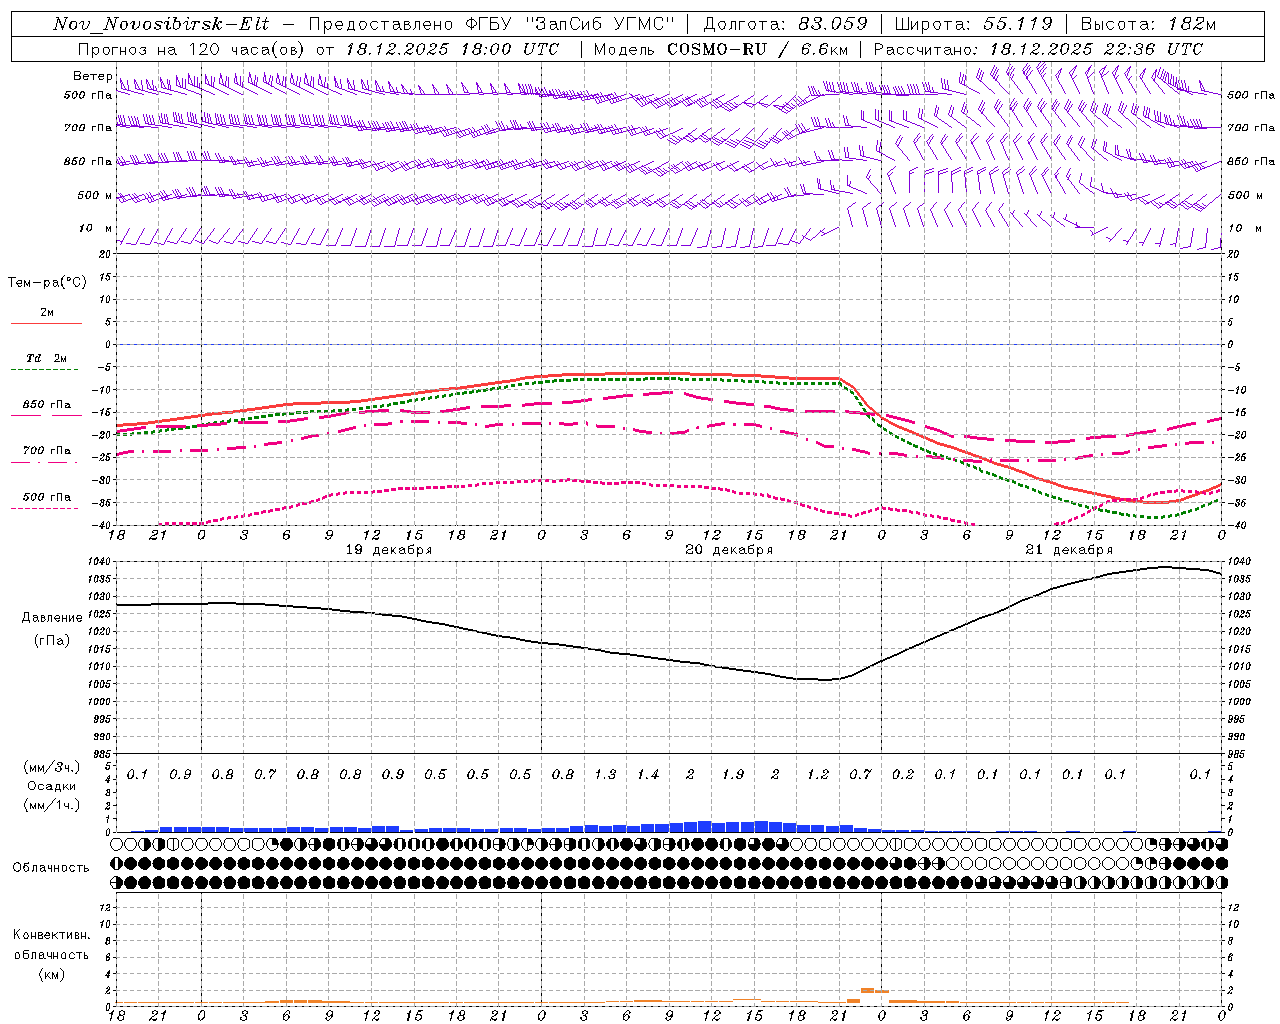Click the 1.4 precipitation value
Screen dimensions: 1280x1024
point(648,775)
